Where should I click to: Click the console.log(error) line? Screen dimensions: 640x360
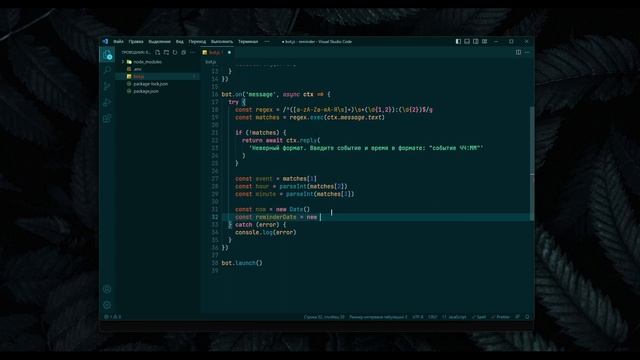[x=265, y=232]
